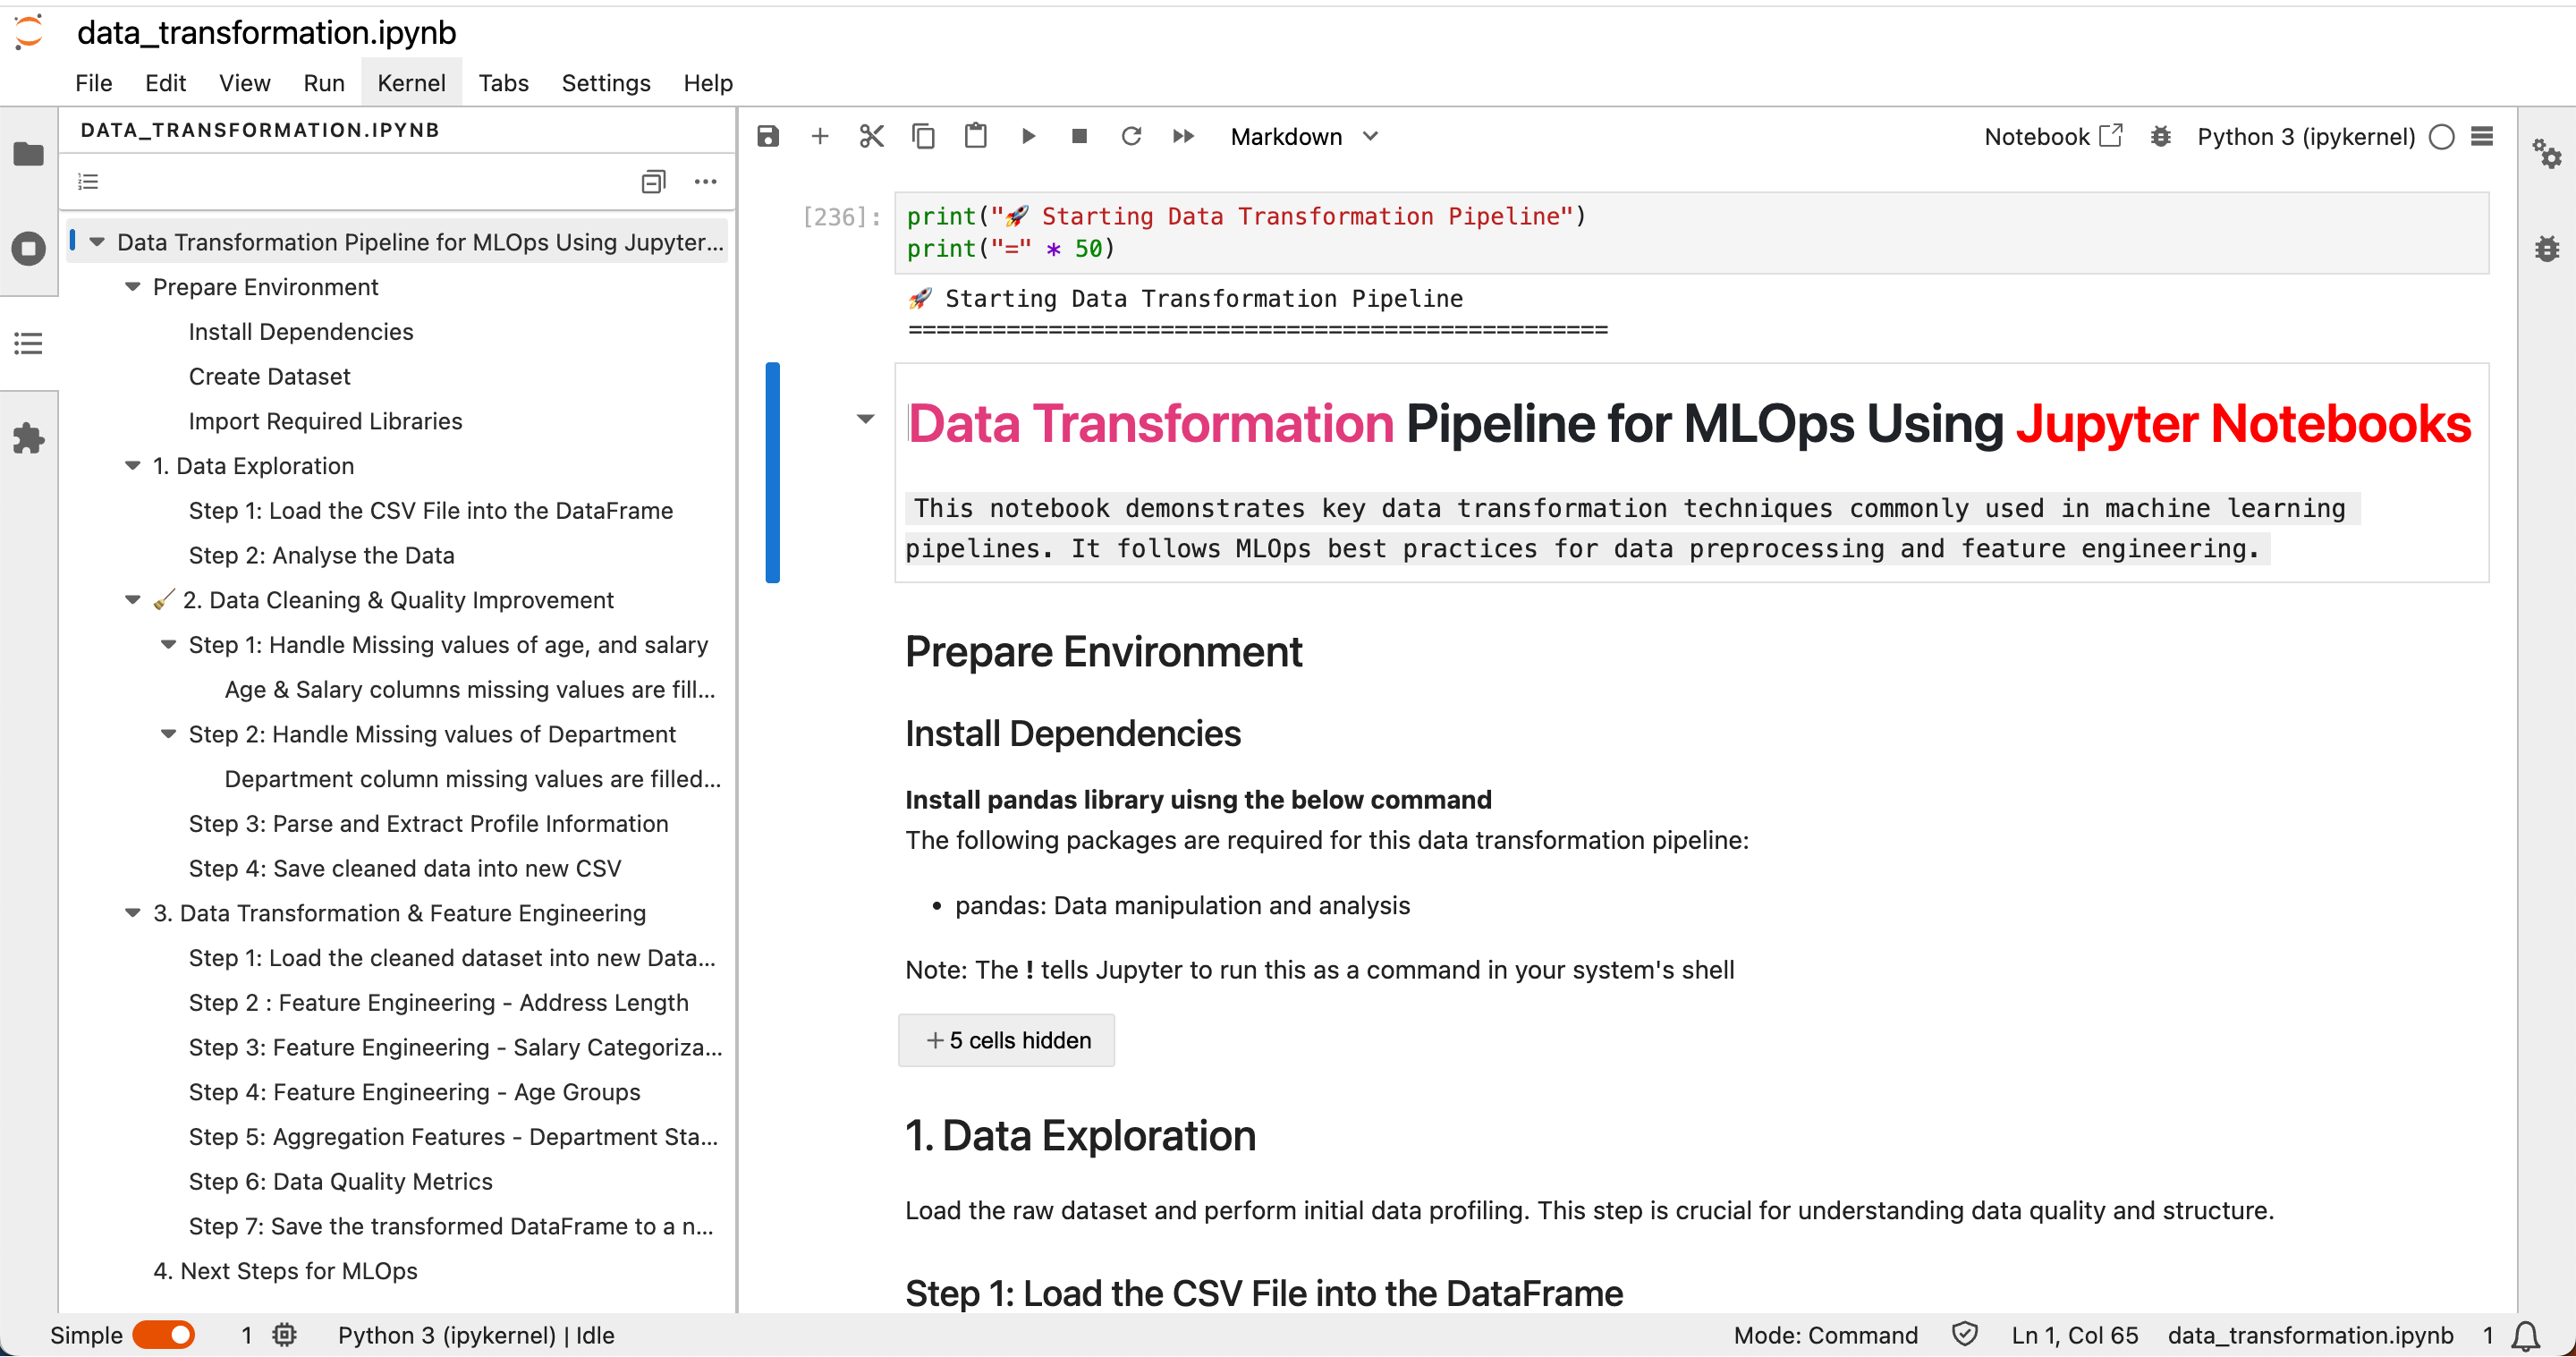2576x1357 pixels.
Task: Open the Settings menu
Action: 605,83
